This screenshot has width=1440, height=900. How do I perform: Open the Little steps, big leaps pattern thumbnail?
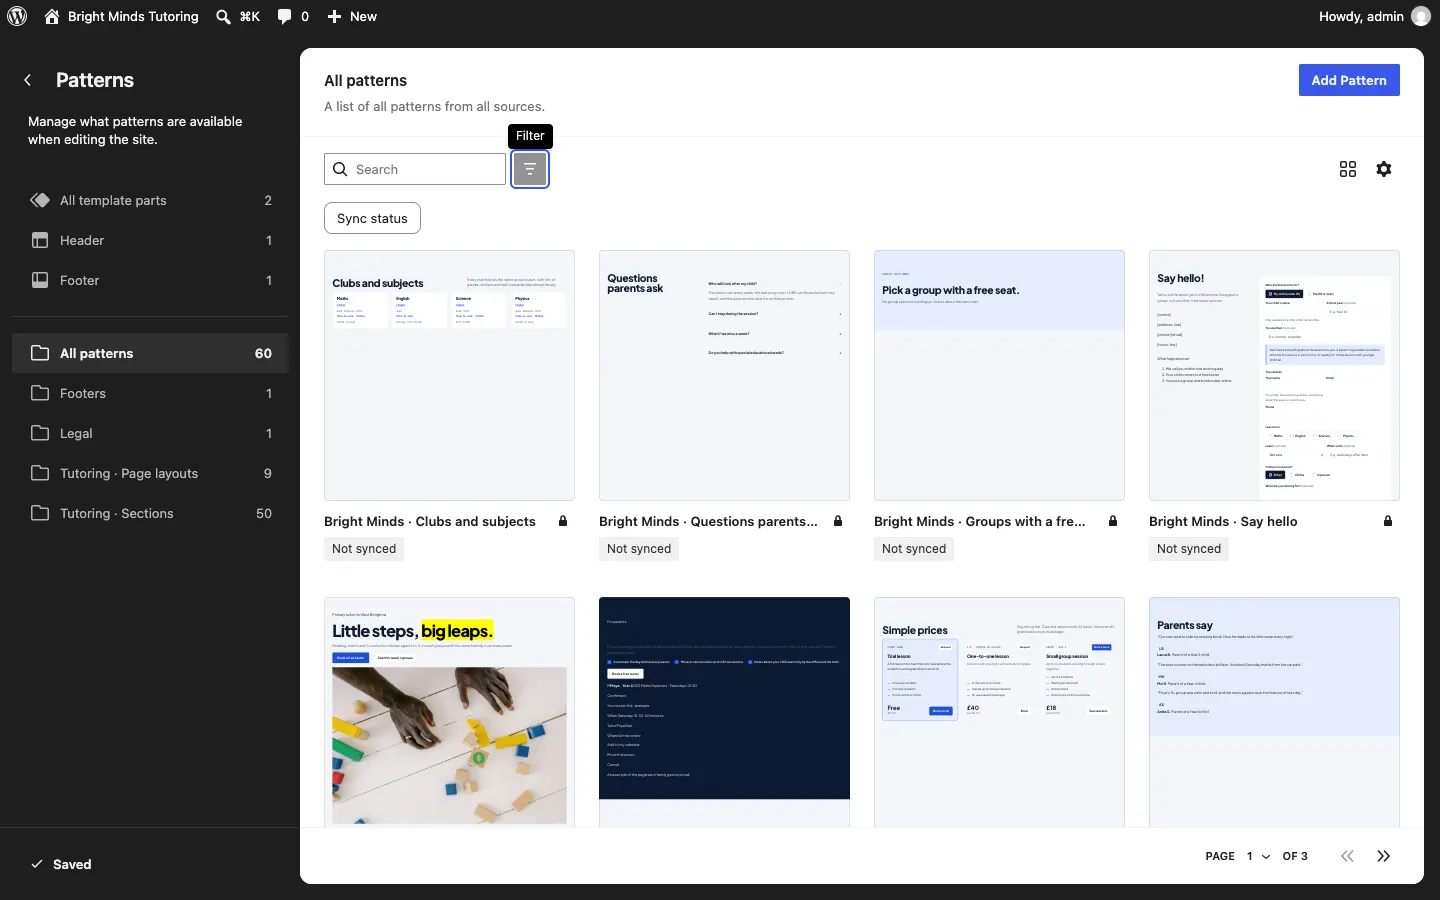pos(449,712)
